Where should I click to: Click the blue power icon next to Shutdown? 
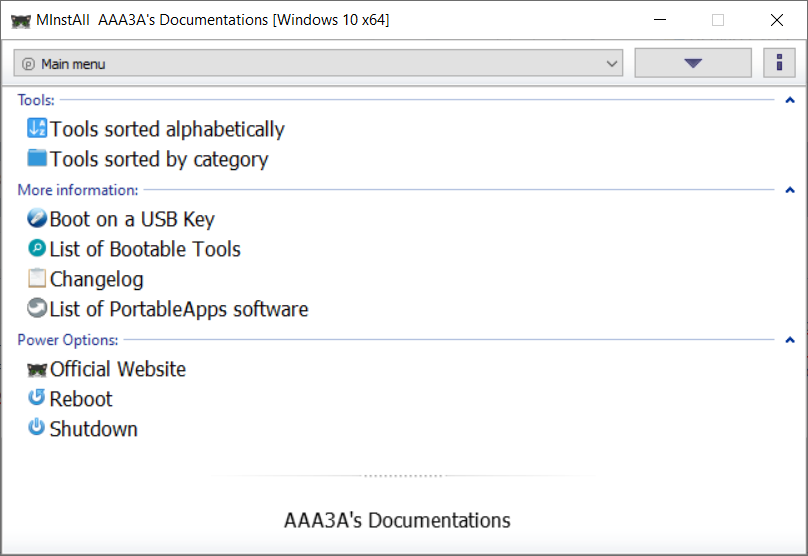tap(37, 427)
